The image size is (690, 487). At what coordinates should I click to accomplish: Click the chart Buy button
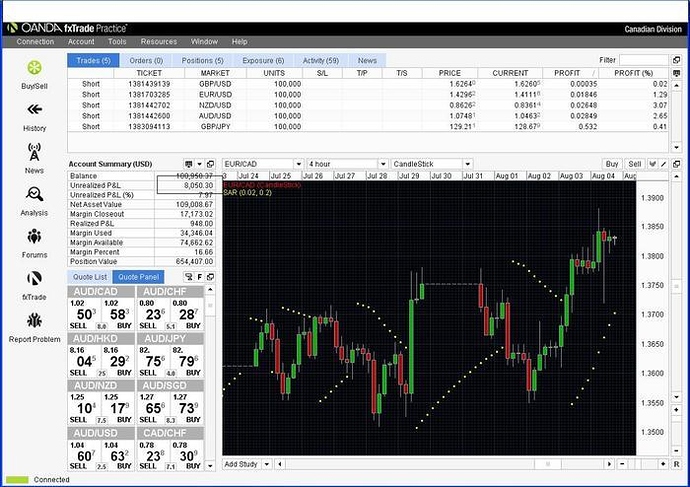point(612,164)
